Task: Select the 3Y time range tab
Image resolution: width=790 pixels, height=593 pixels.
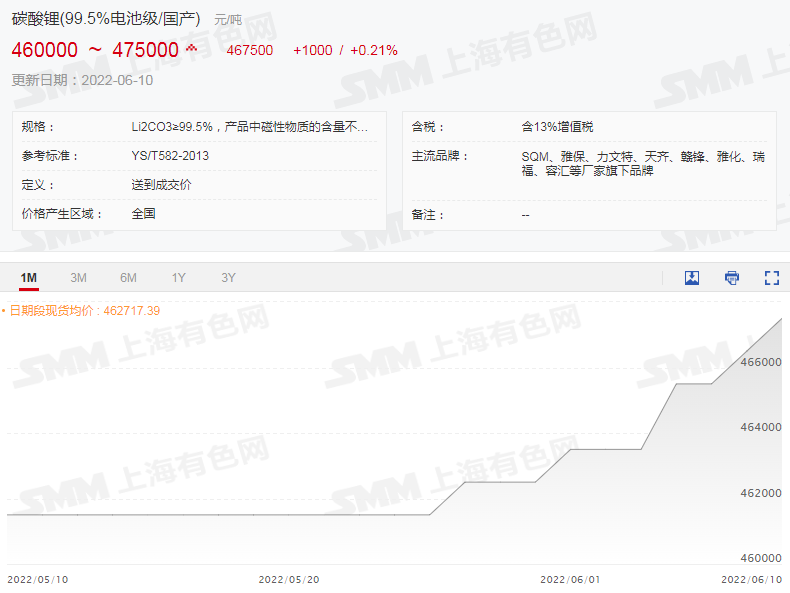Action: click(228, 278)
